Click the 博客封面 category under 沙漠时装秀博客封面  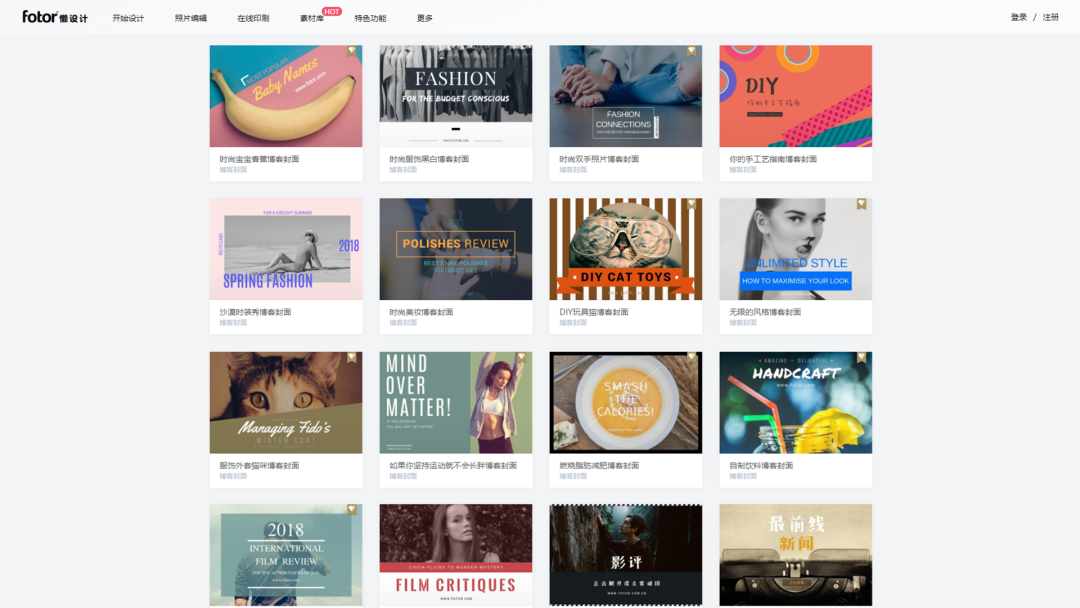(x=233, y=322)
